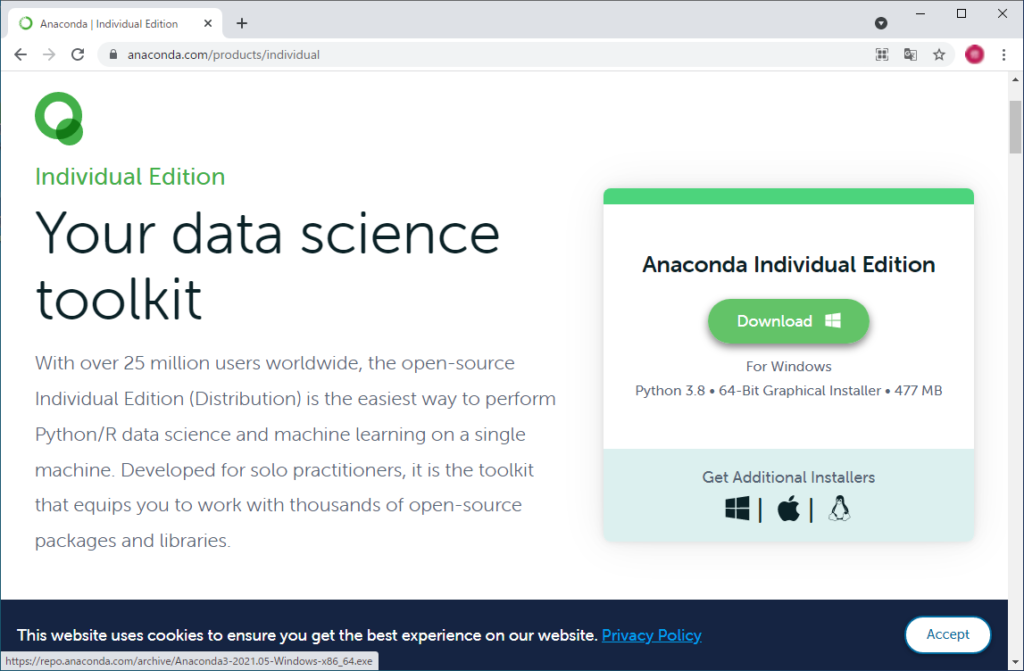The image size is (1024, 671).
Task: Open the Privacy Policy link
Action: tap(651, 635)
